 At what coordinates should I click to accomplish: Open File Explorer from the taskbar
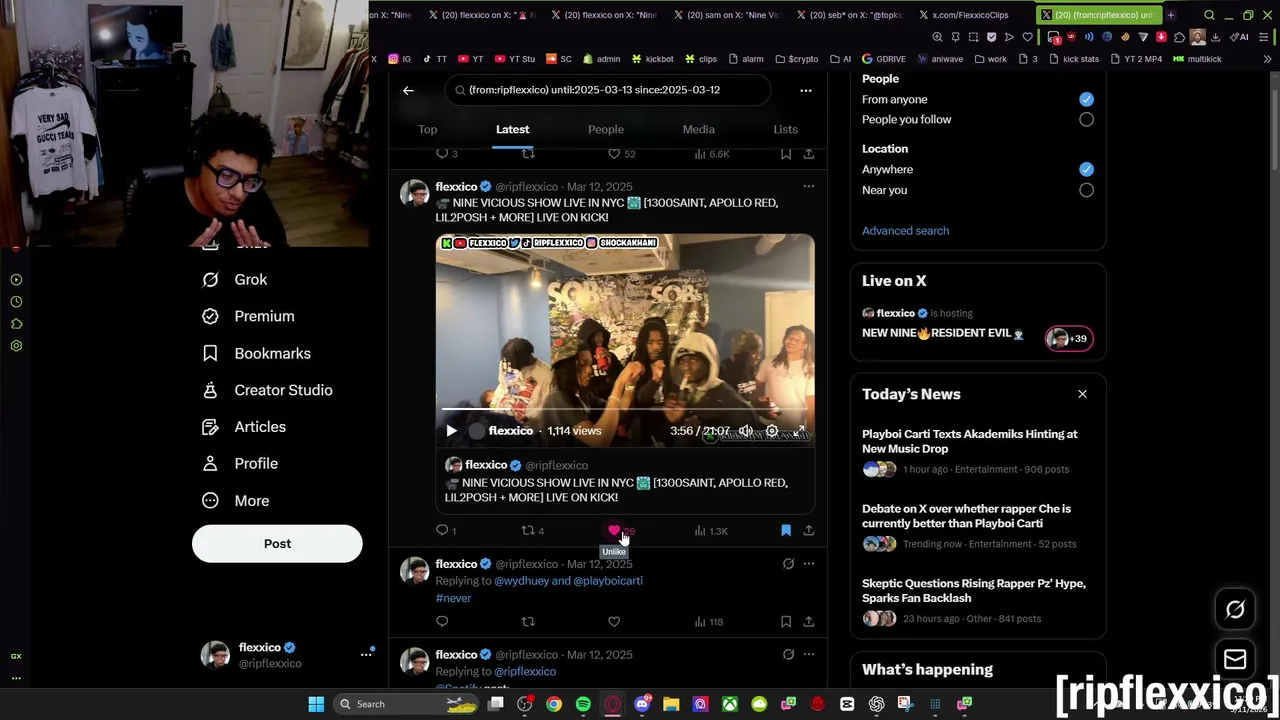point(671,704)
